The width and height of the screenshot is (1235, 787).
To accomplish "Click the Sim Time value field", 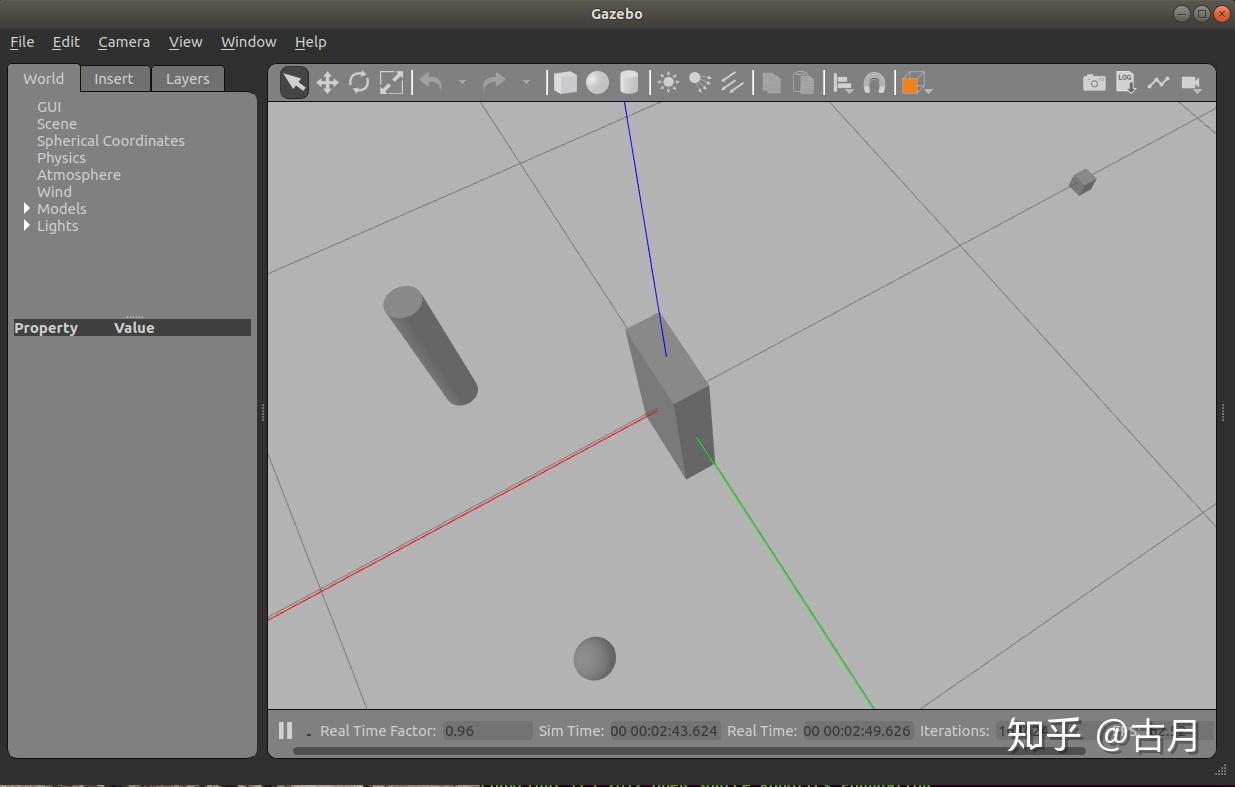I will tap(664, 731).
